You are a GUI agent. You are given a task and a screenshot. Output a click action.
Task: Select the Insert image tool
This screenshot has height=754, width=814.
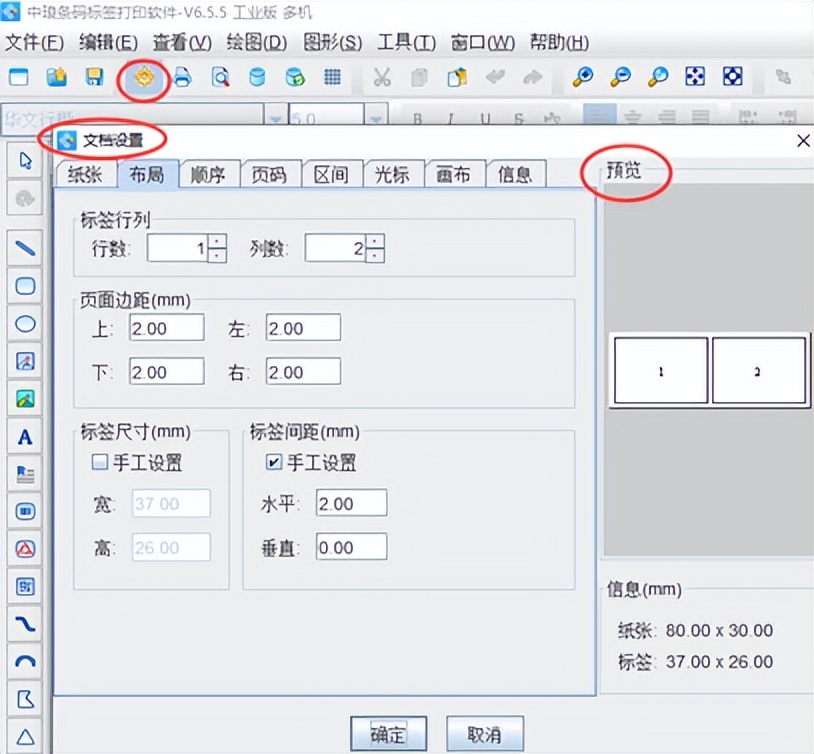point(25,399)
